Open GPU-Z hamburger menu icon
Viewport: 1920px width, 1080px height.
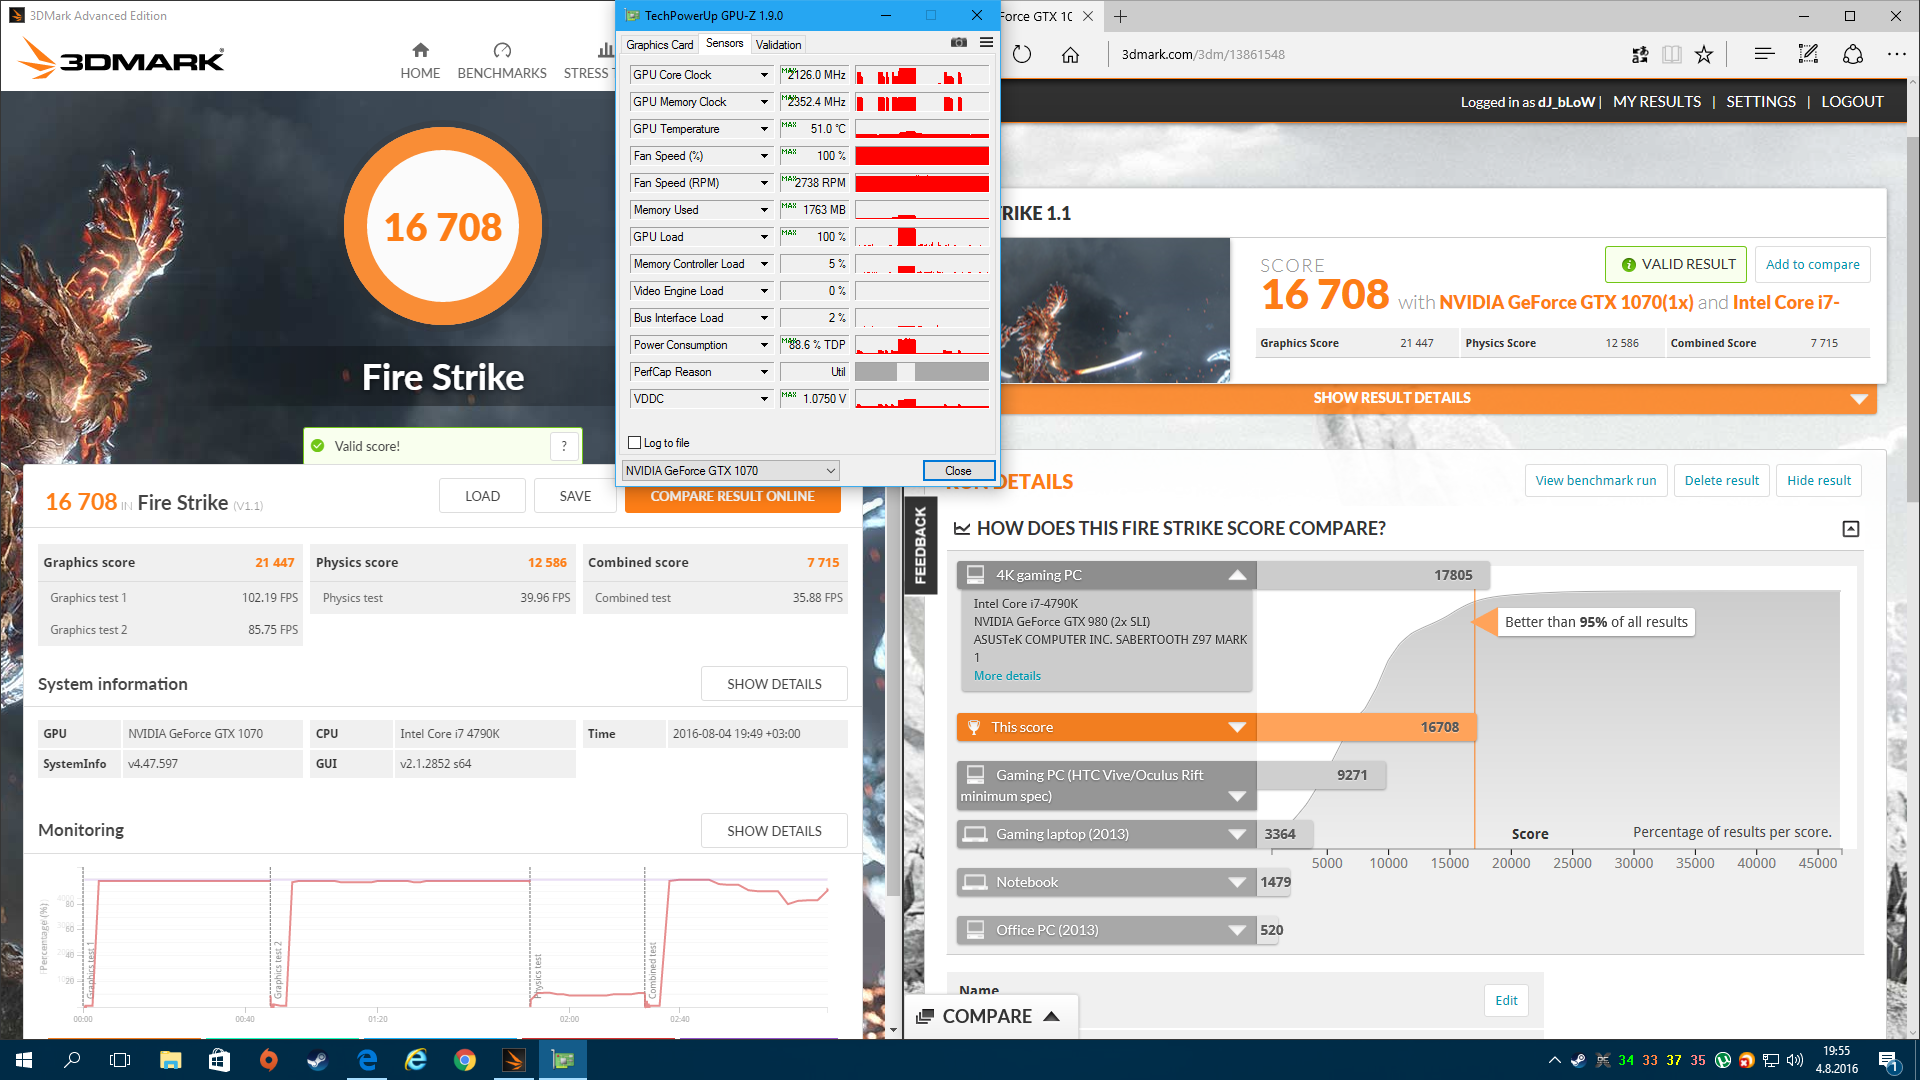pyautogui.click(x=986, y=43)
